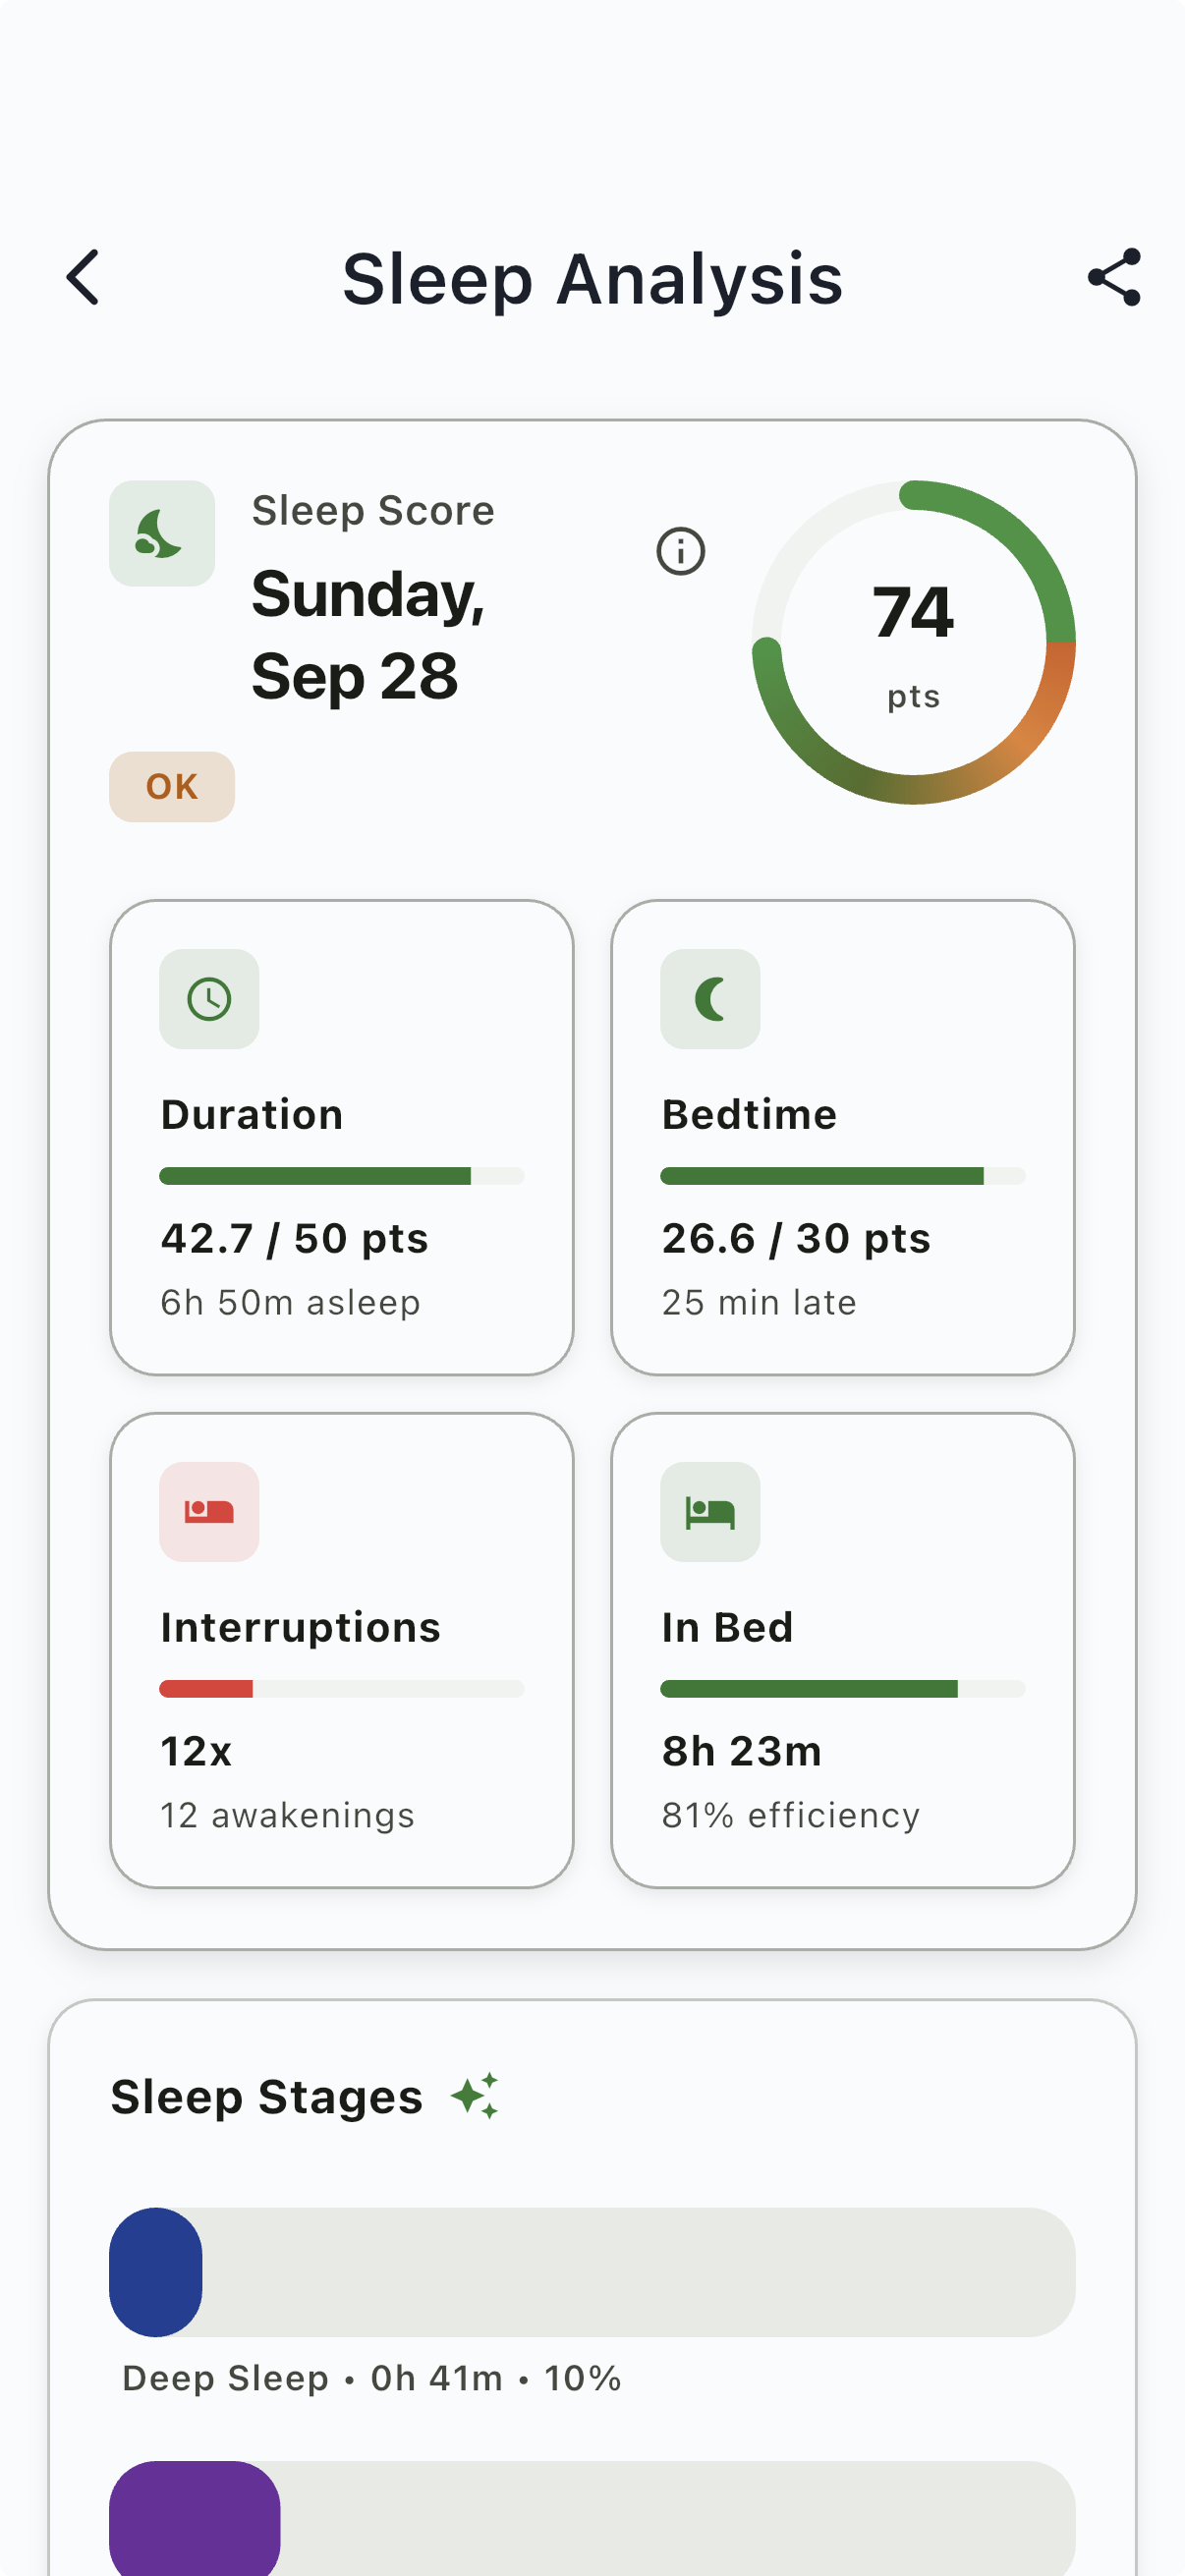Tap the red Interruptions bed icon

(x=209, y=1511)
